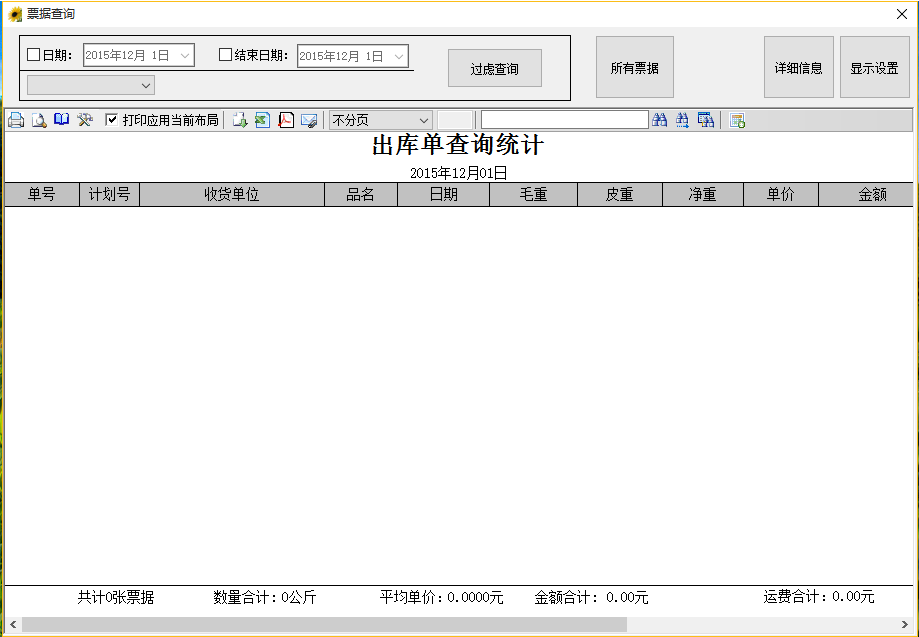Viewport: 919px width, 637px height.
Task: Click the 金额合计: 0.00元 text
Action: click(x=591, y=597)
